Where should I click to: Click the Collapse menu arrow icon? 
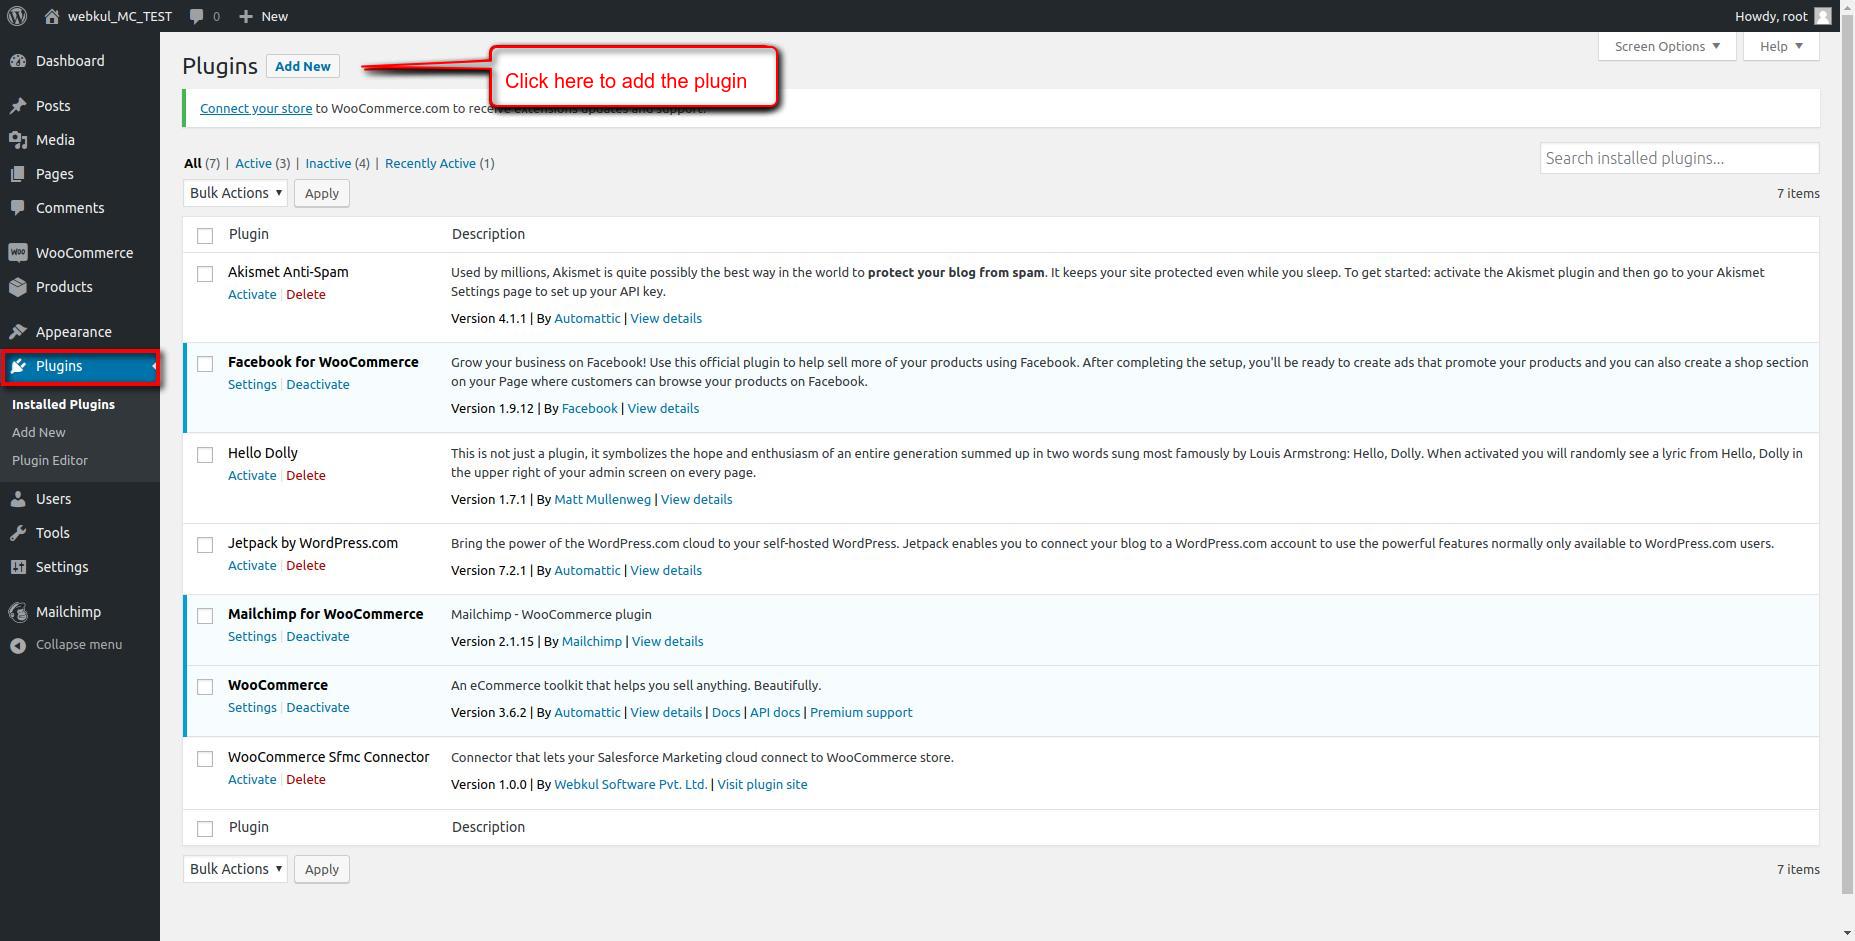click(x=18, y=645)
